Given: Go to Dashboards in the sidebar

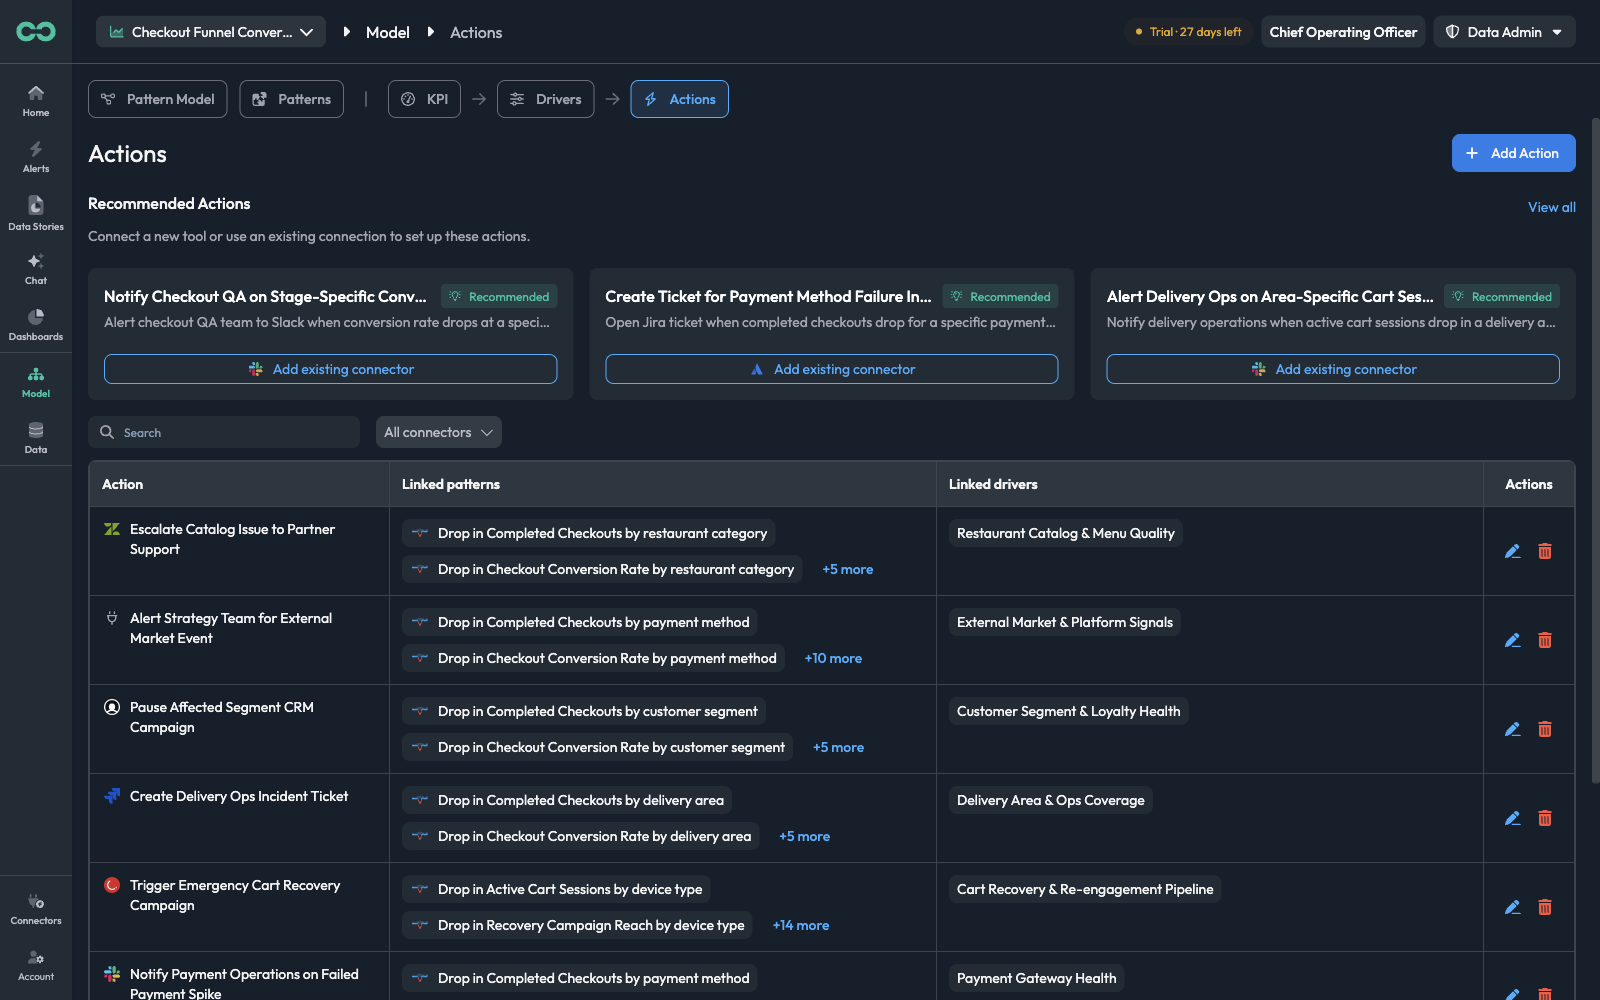Looking at the screenshot, I should 36,325.
